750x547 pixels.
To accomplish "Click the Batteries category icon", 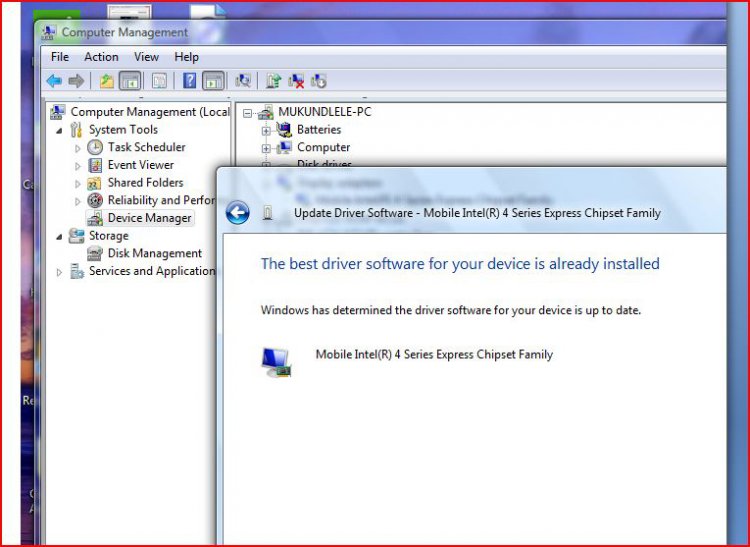I will point(284,130).
